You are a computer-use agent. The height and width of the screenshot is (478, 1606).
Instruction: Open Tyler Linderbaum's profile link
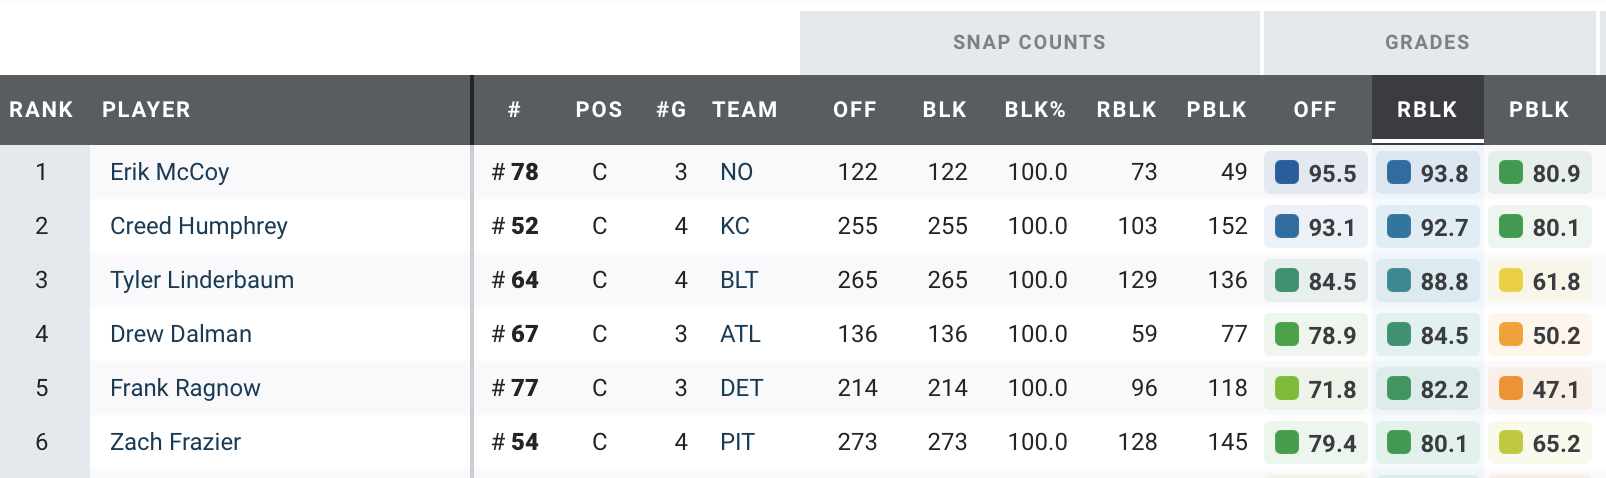click(x=201, y=280)
